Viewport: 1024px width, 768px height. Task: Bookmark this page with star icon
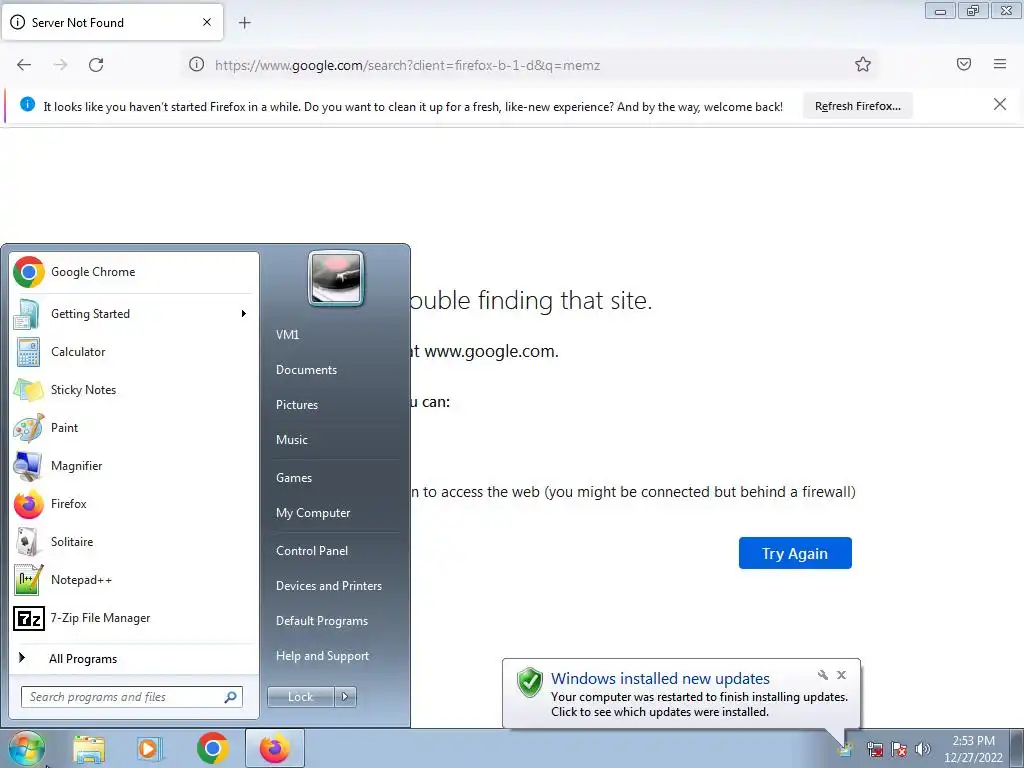click(x=863, y=64)
